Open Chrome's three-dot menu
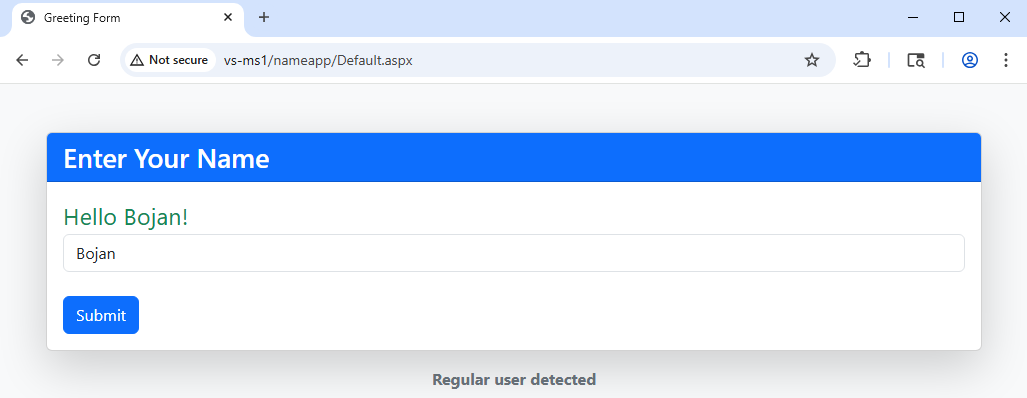This screenshot has height=398, width=1027. [x=1005, y=60]
